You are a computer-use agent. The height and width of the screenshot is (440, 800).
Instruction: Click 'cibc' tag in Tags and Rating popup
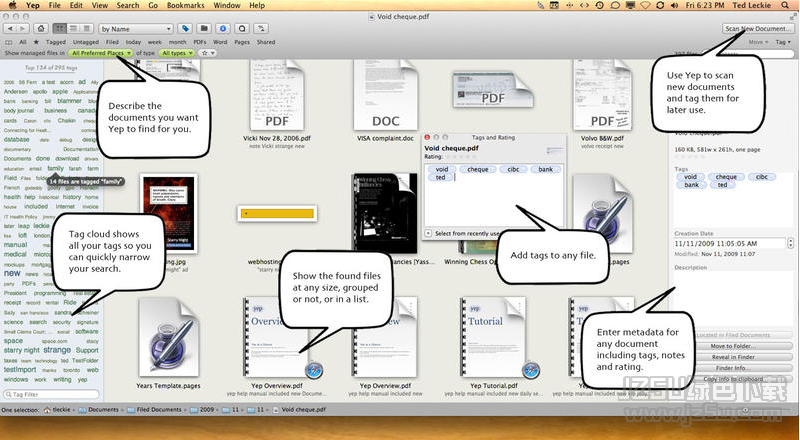[513, 169]
